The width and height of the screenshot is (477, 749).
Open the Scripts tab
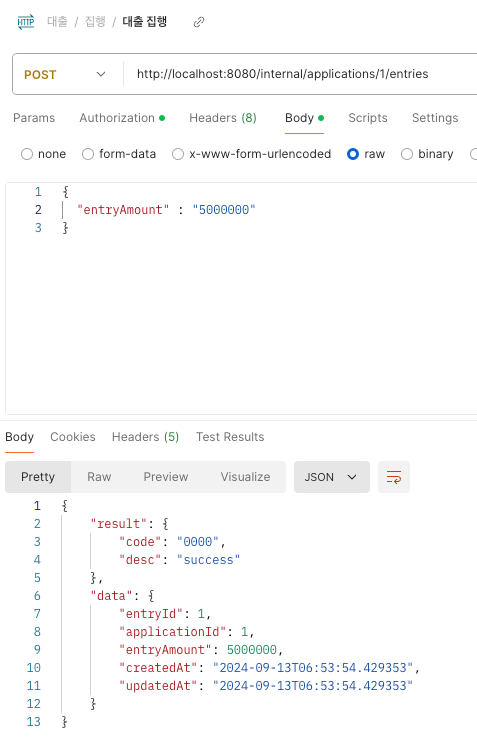[368, 118]
